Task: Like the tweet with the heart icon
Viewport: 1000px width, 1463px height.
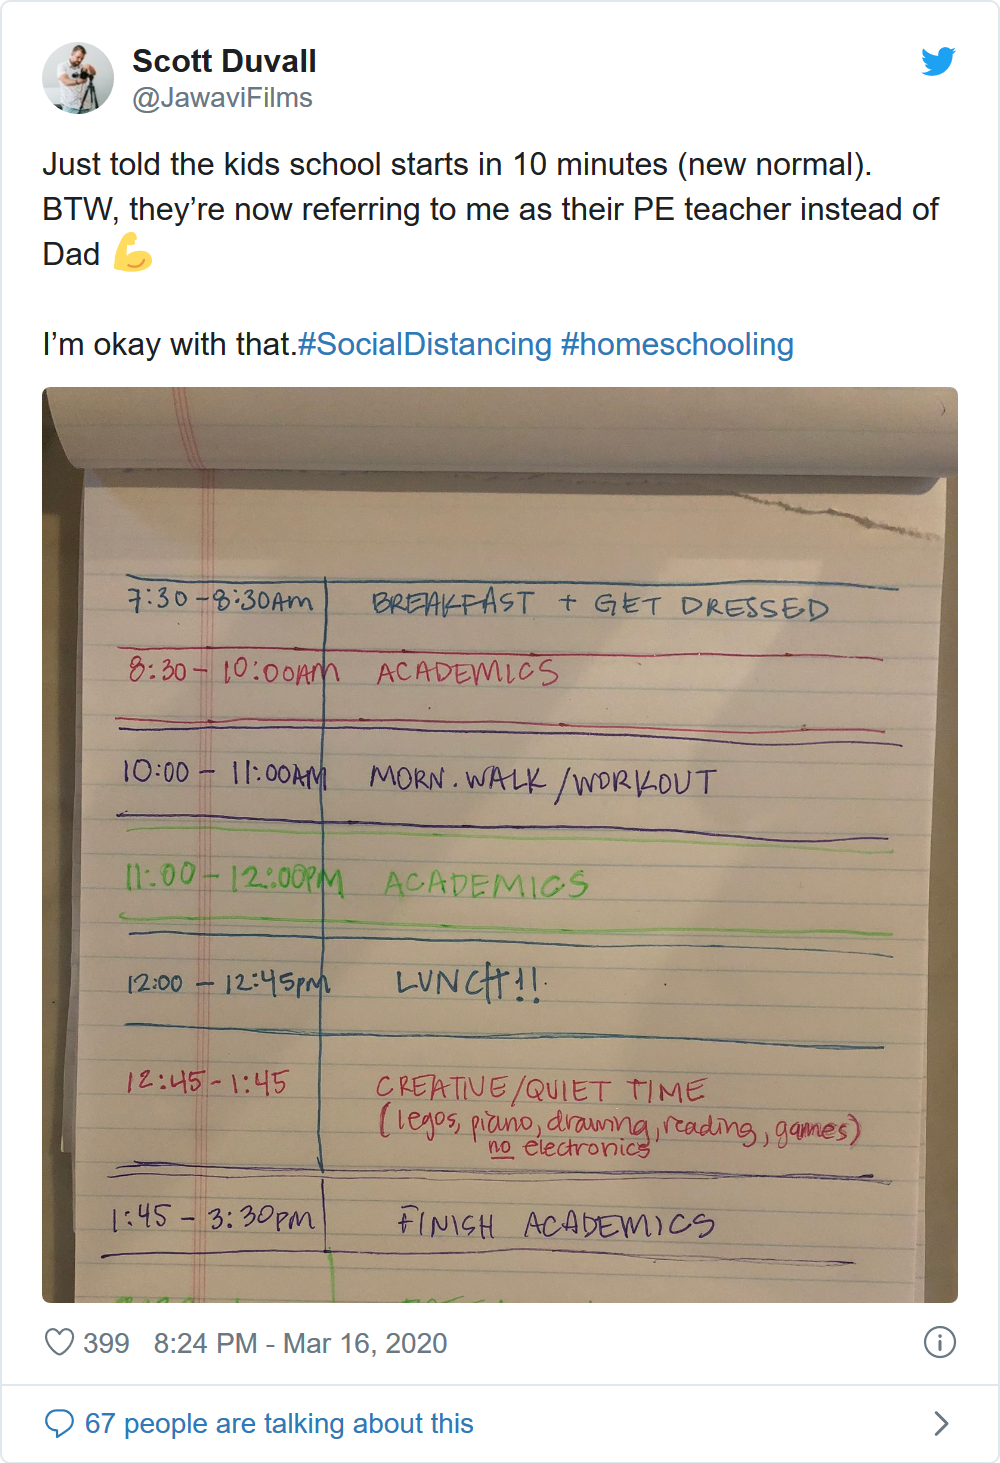Action: 60,1342
